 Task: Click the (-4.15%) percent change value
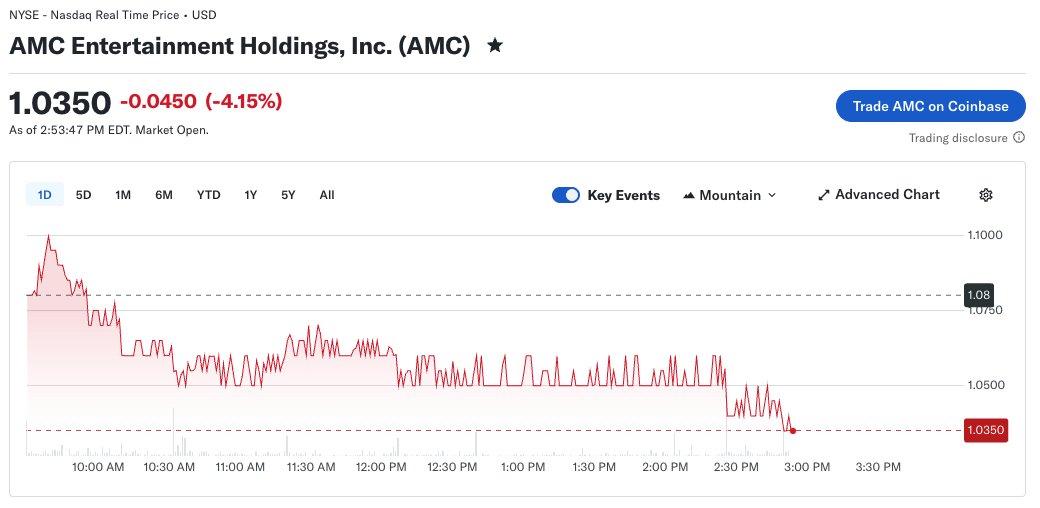243,101
